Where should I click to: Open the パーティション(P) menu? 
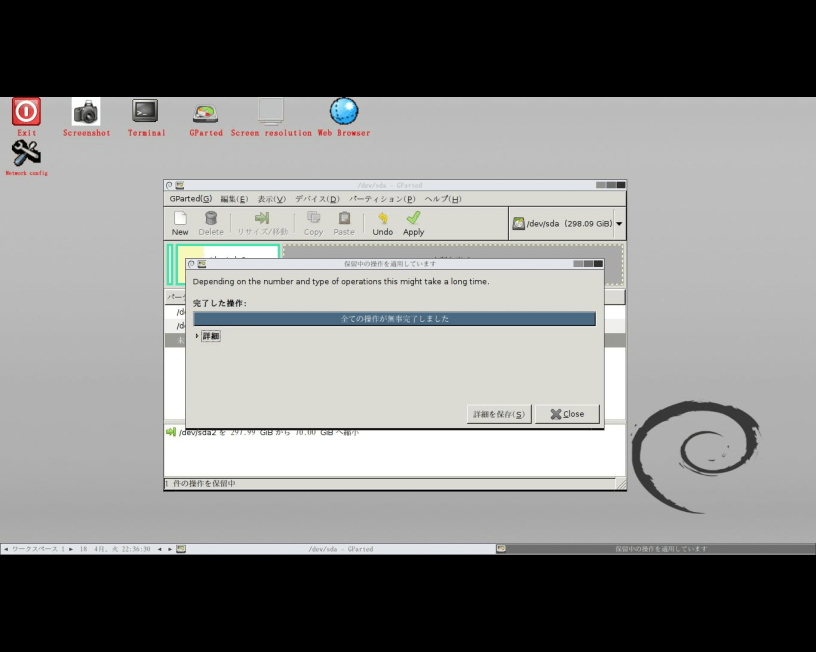pyautogui.click(x=382, y=199)
